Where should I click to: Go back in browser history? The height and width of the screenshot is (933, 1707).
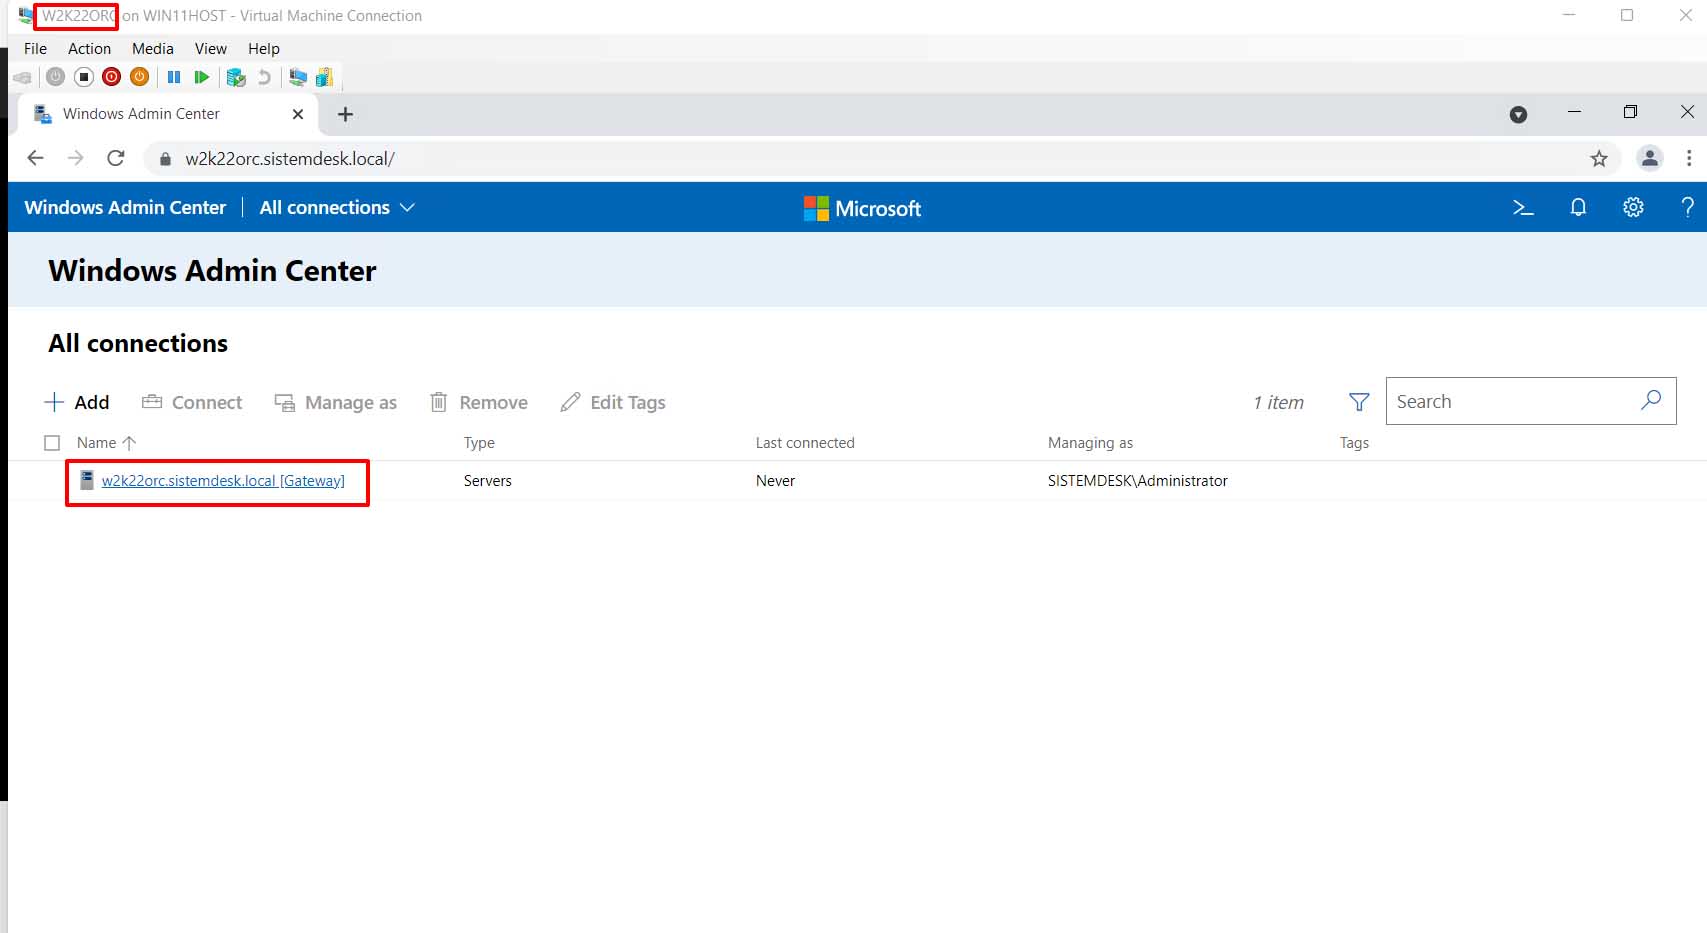[36, 158]
